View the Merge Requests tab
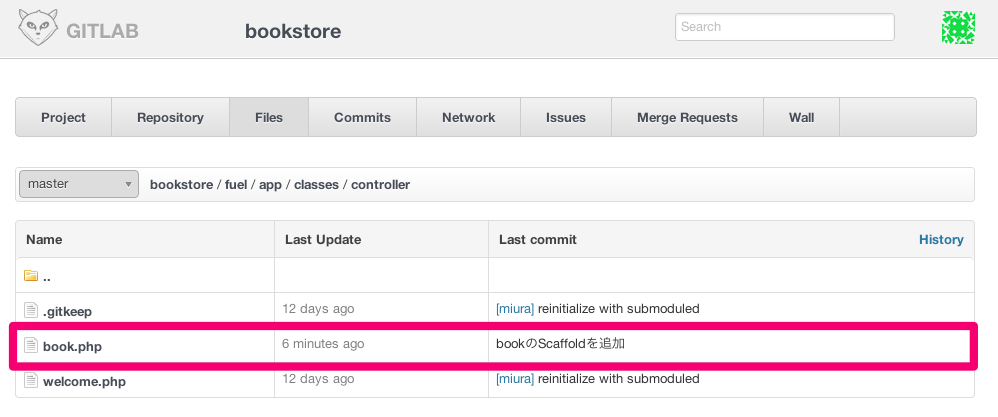998x417 pixels. click(687, 117)
